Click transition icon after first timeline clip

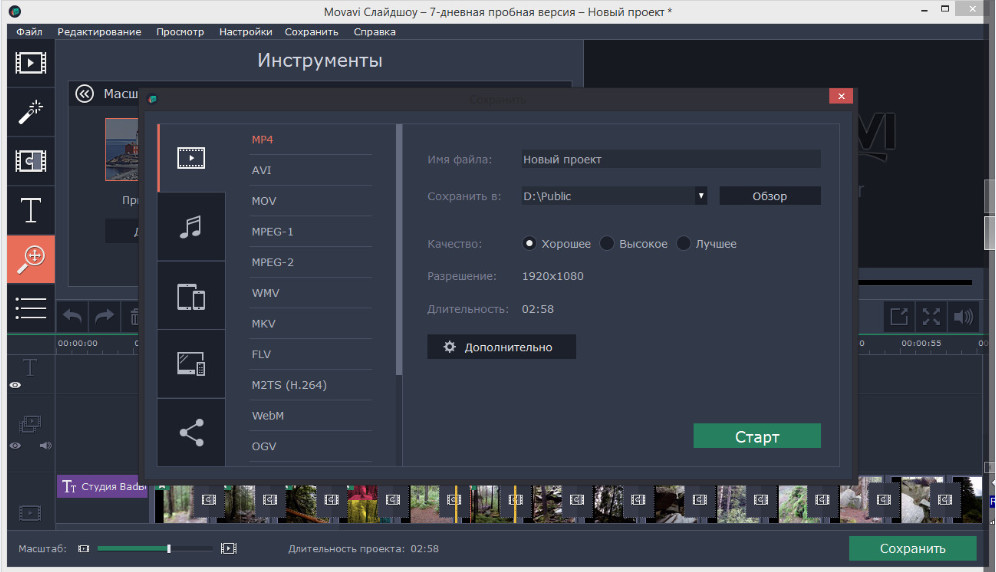pyautogui.click(x=208, y=500)
